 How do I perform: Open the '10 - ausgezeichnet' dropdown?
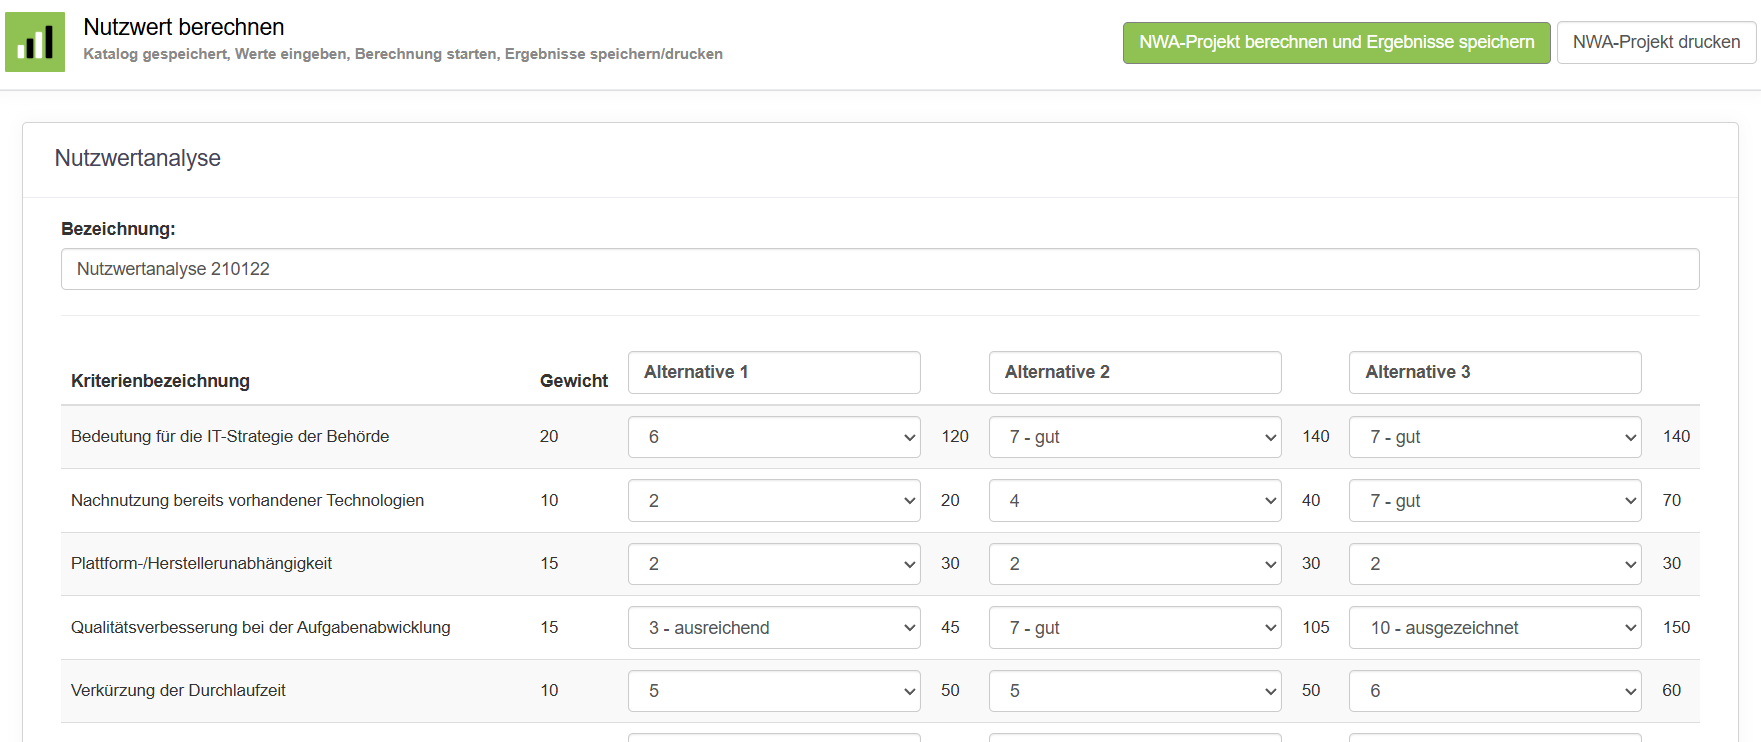1494,628
